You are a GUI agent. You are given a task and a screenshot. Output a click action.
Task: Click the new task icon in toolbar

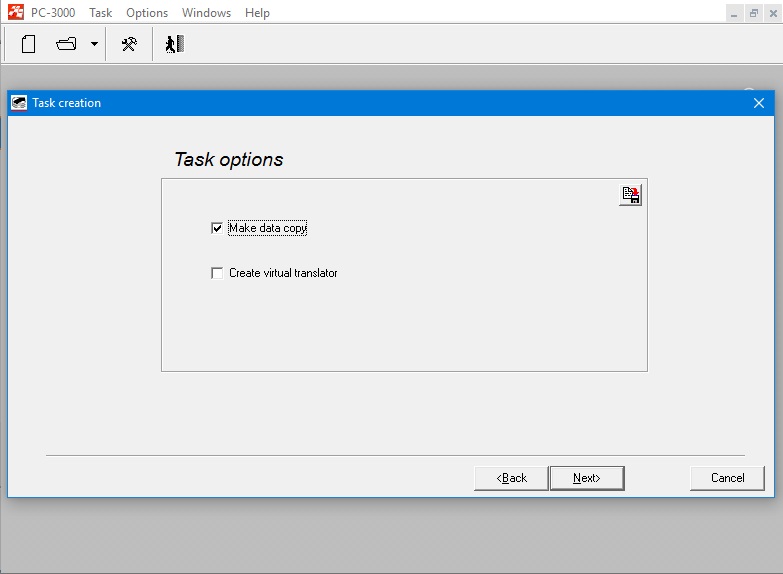(29, 44)
